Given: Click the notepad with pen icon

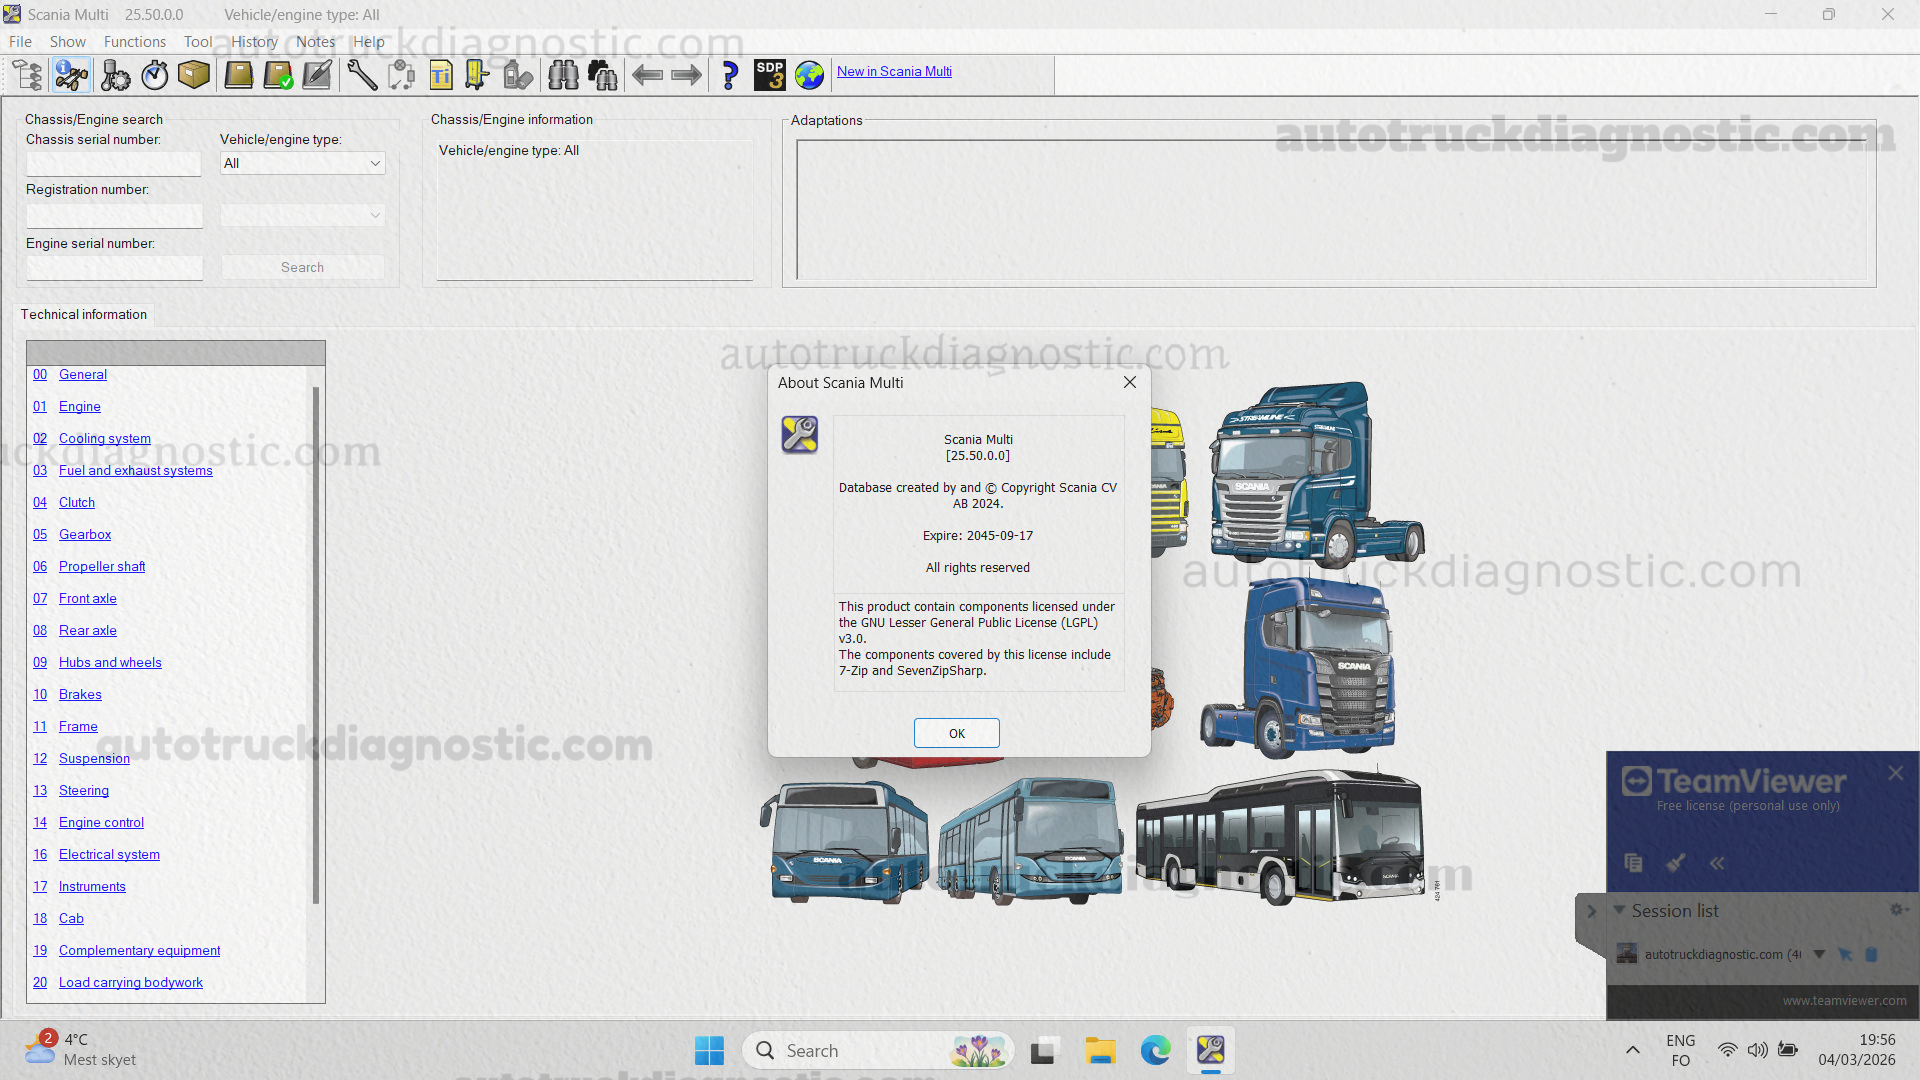Looking at the screenshot, I should click(x=317, y=75).
